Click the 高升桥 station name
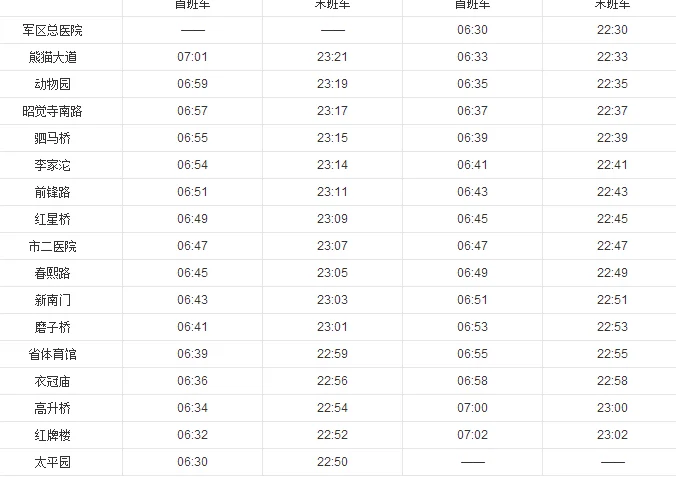This screenshot has height=477, width=676. click(x=53, y=408)
